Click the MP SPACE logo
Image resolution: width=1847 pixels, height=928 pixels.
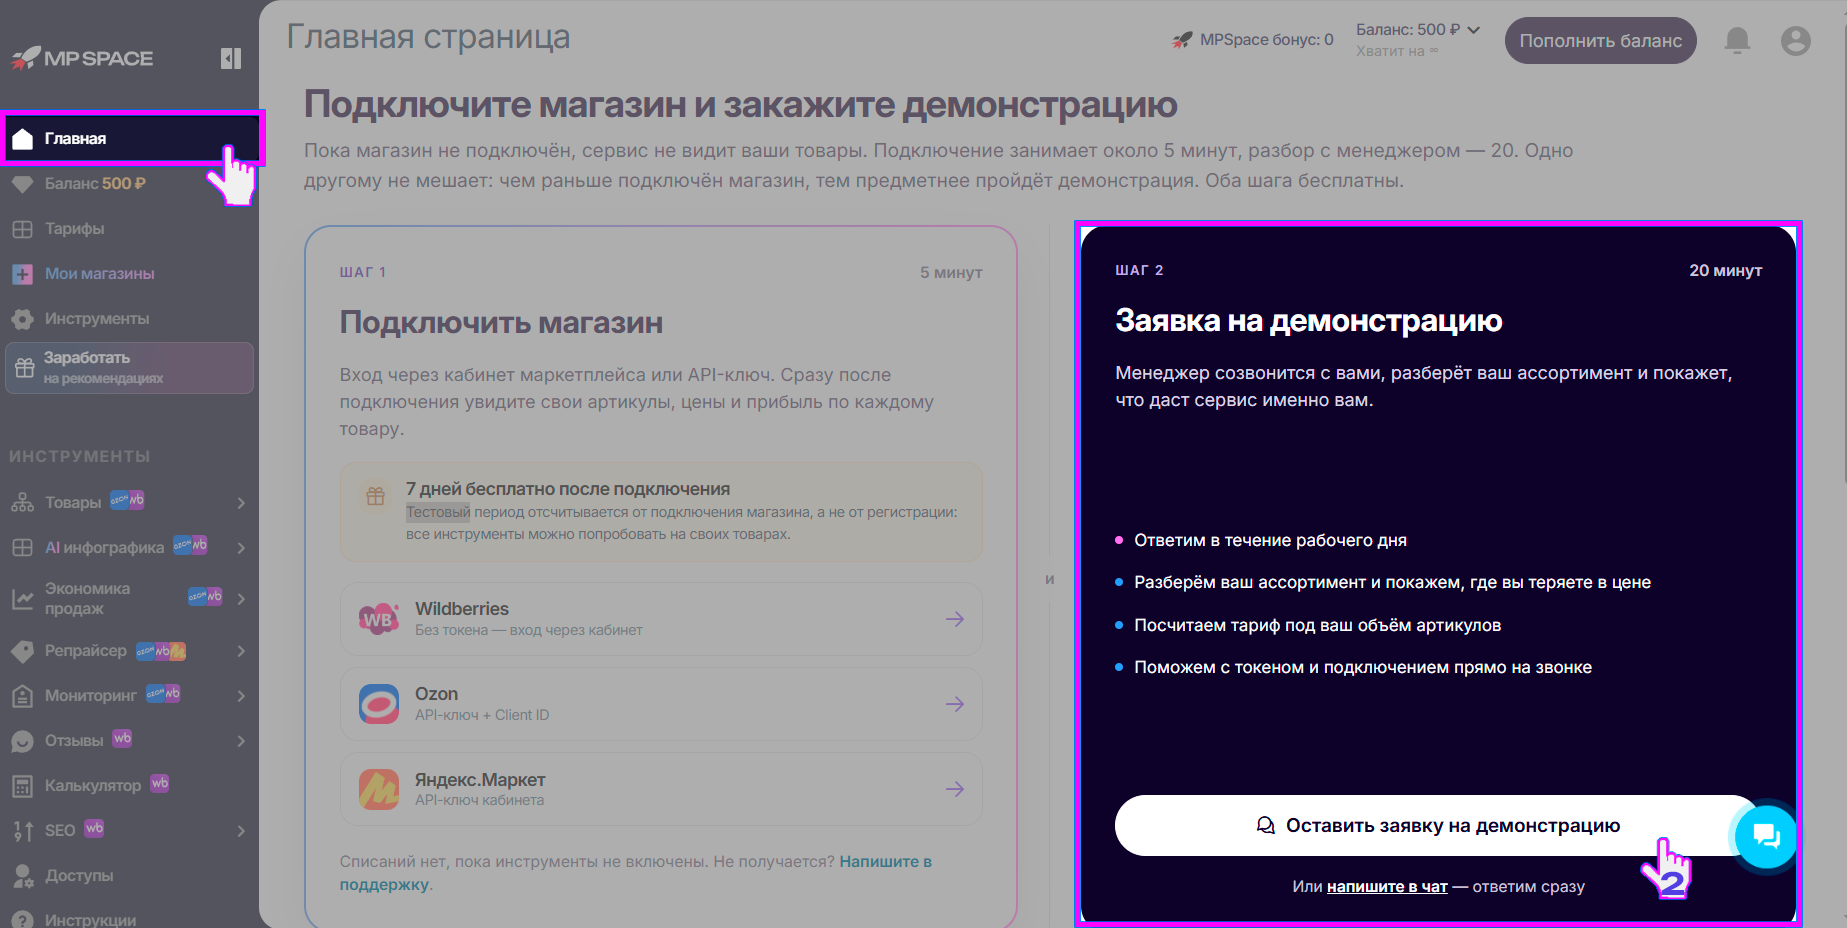(x=82, y=58)
